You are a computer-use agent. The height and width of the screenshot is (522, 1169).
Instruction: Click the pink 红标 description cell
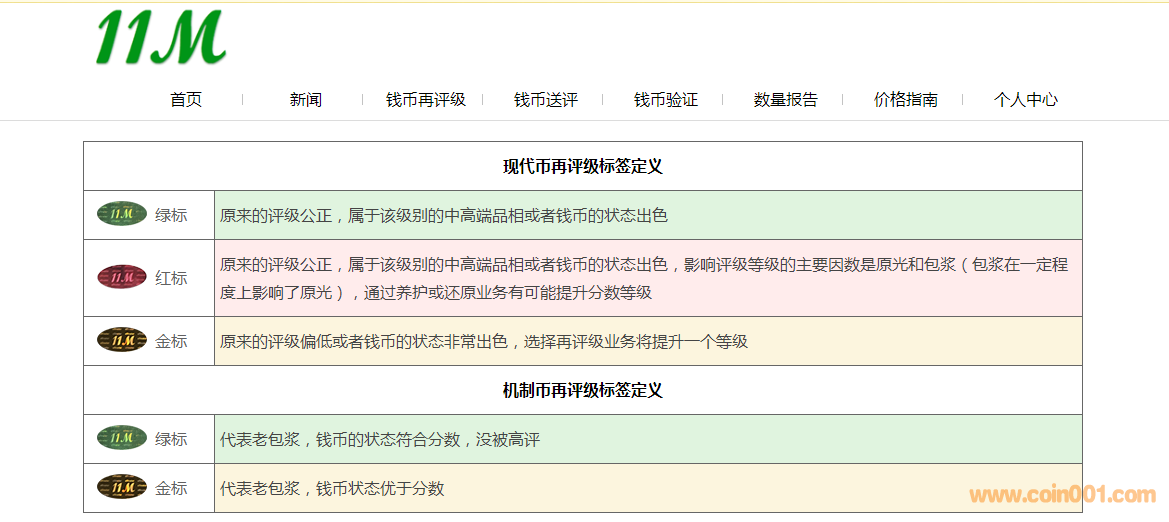pyautogui.click(x=647, y=278)
